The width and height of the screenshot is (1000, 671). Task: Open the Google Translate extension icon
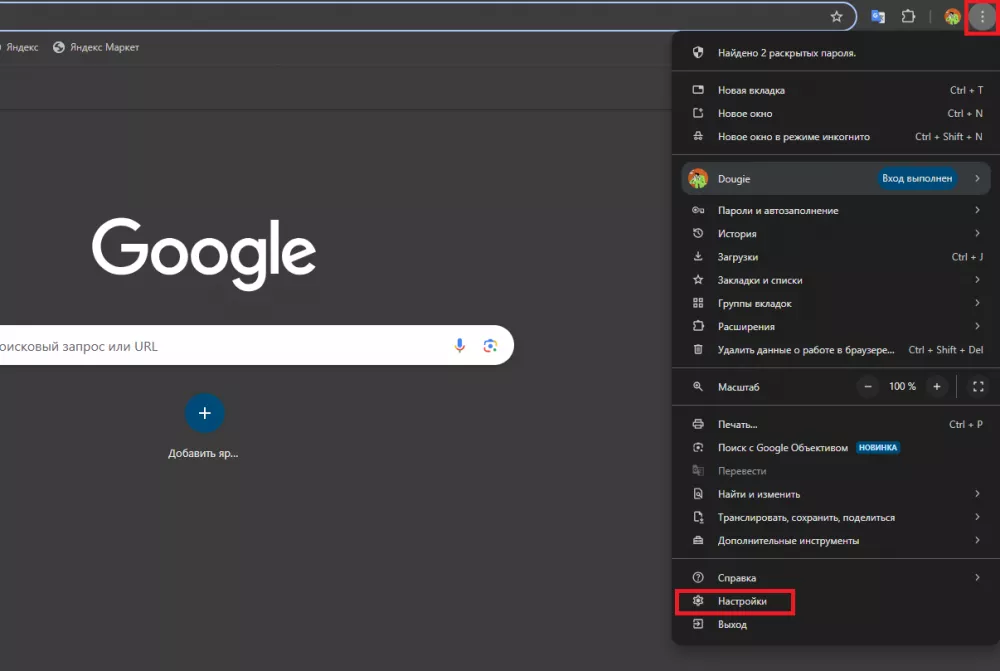[878, 16]
